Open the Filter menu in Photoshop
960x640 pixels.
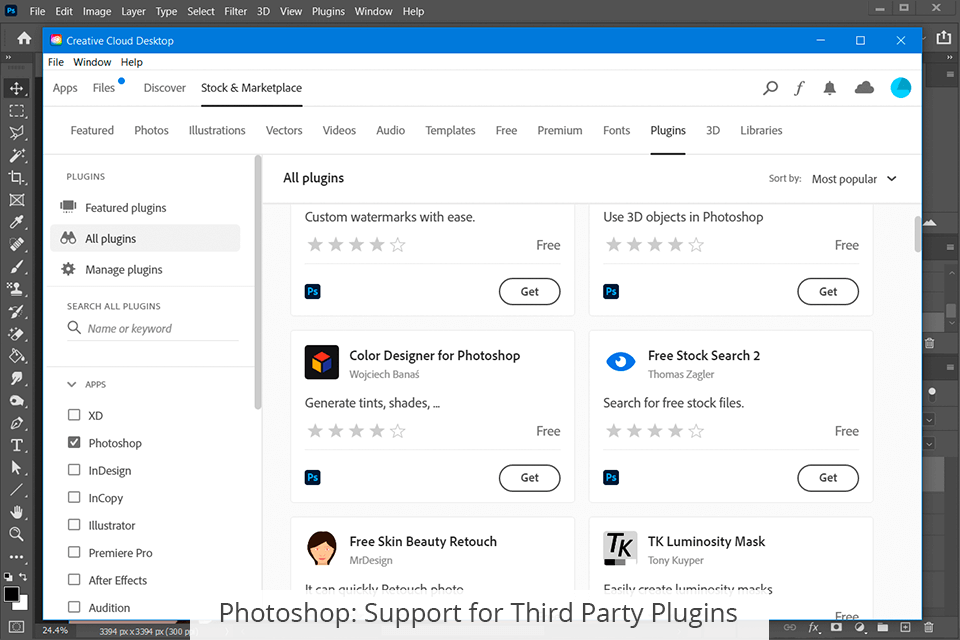point(236,11)
